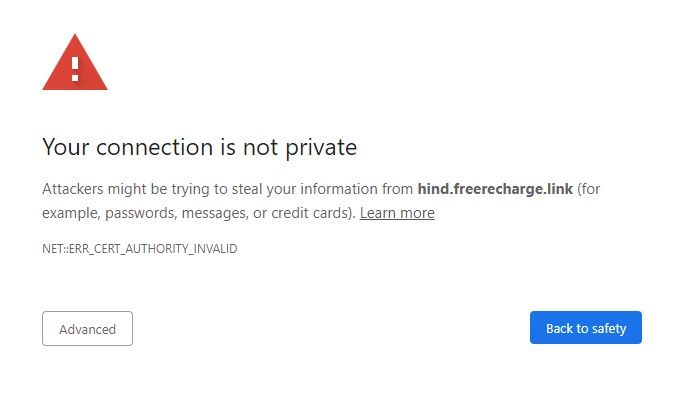Open the Learn more link
Screen dimensions: 694x409
click(x=397, y=213)
